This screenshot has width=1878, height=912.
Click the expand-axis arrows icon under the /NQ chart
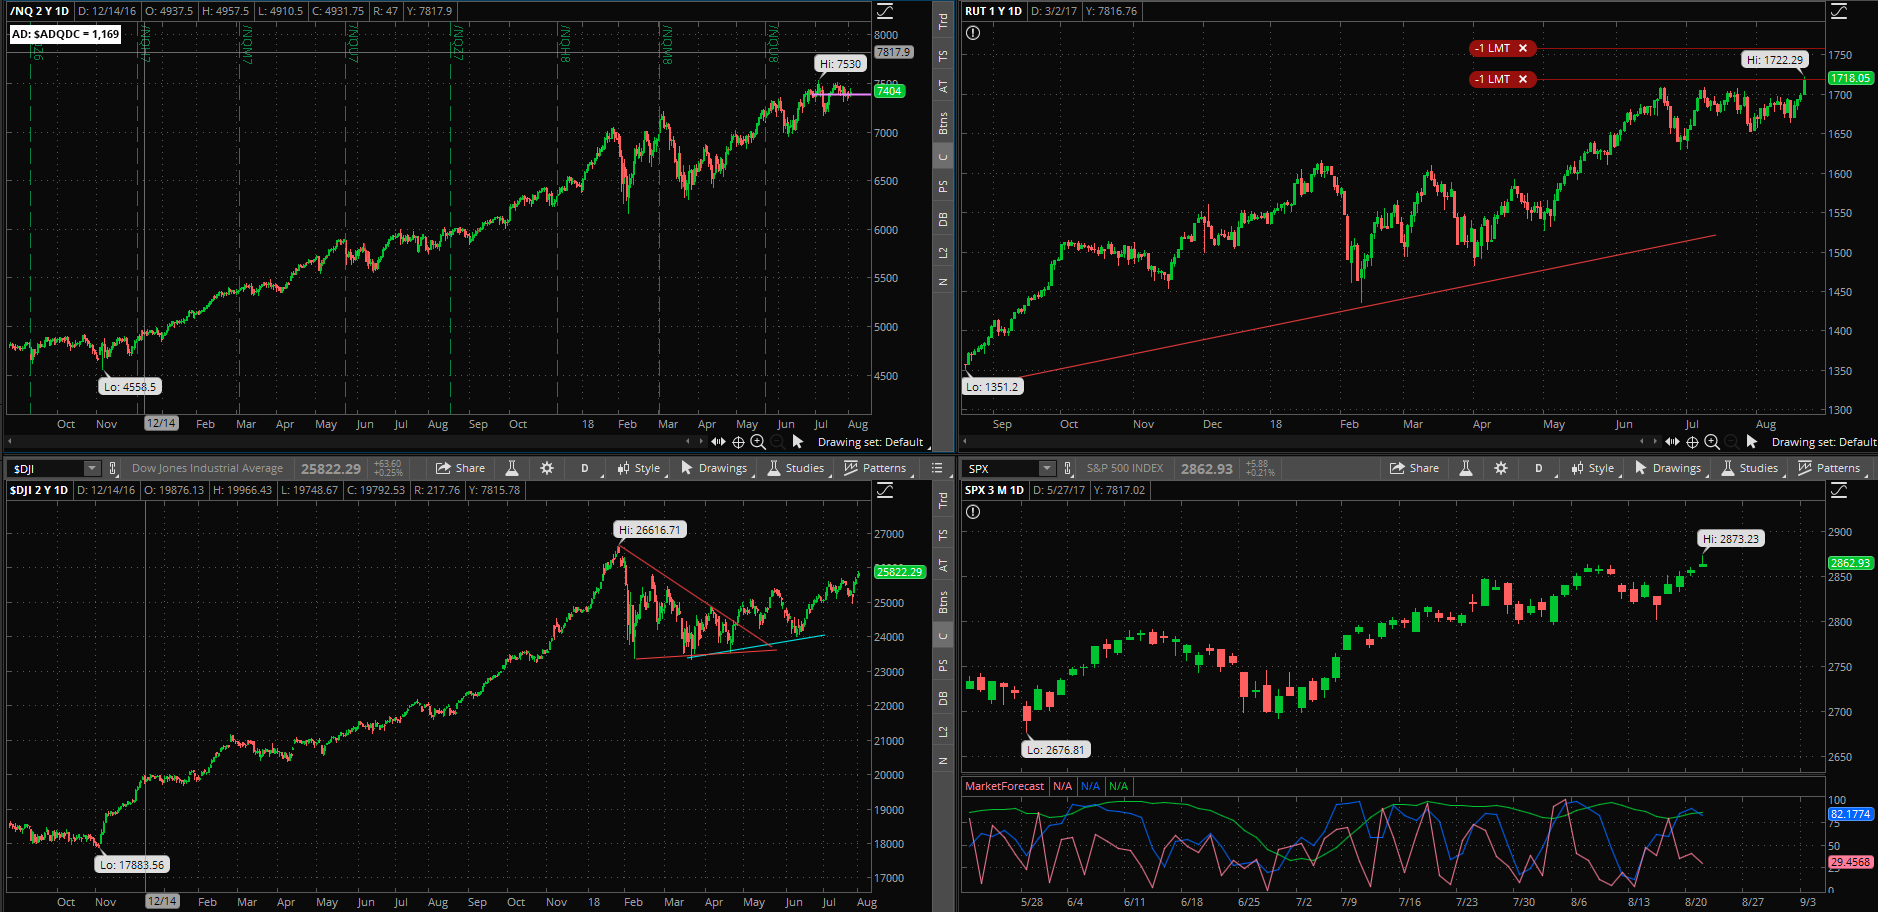[718, 442]
